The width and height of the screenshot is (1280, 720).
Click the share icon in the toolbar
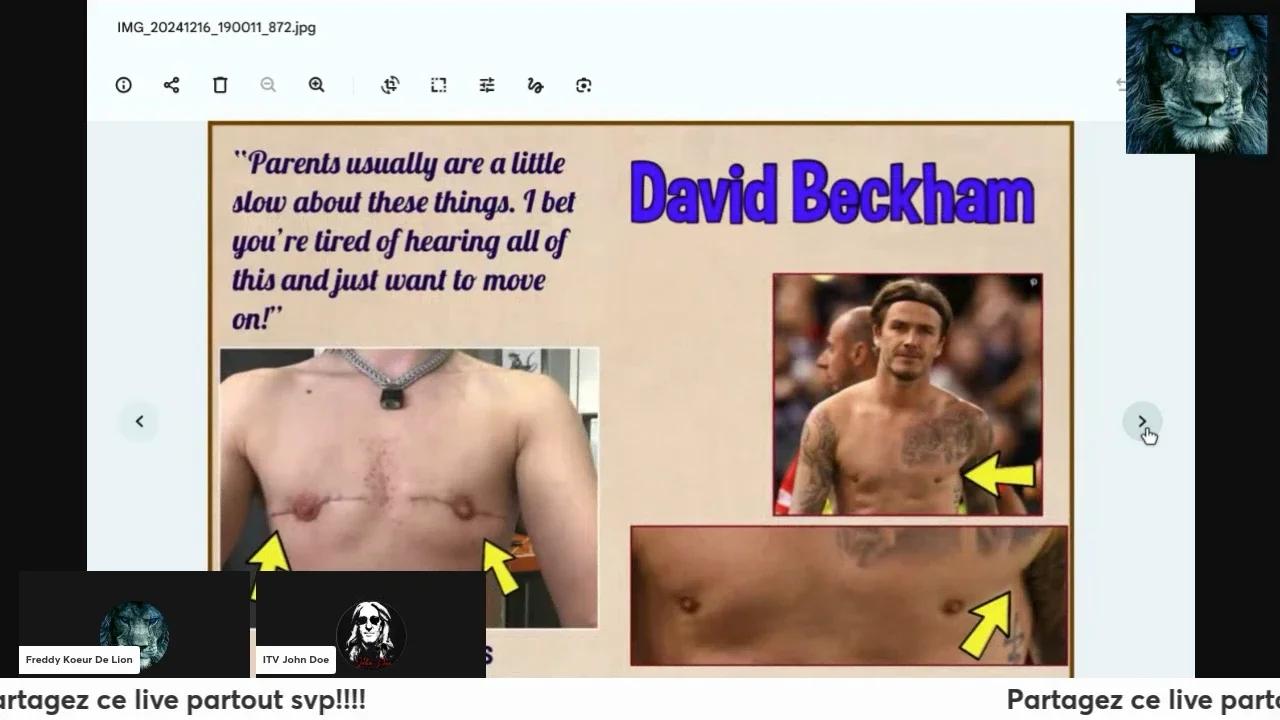[171, 85]
